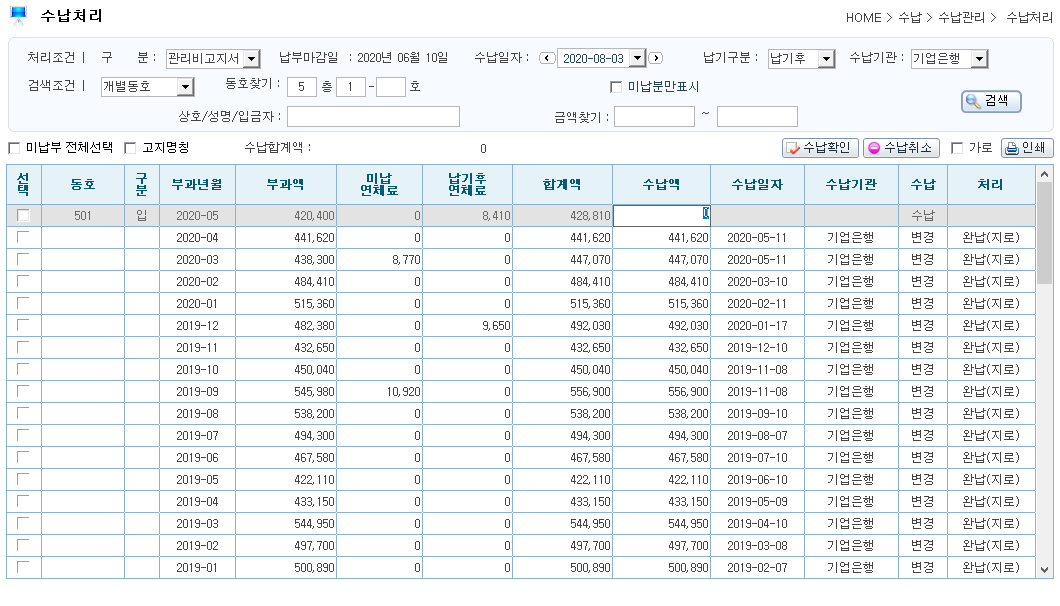This screenshot has height=606, width=1060.
Task: Click the monitor icon beside 수납처리 title
Action: click(x=18, y=15)
